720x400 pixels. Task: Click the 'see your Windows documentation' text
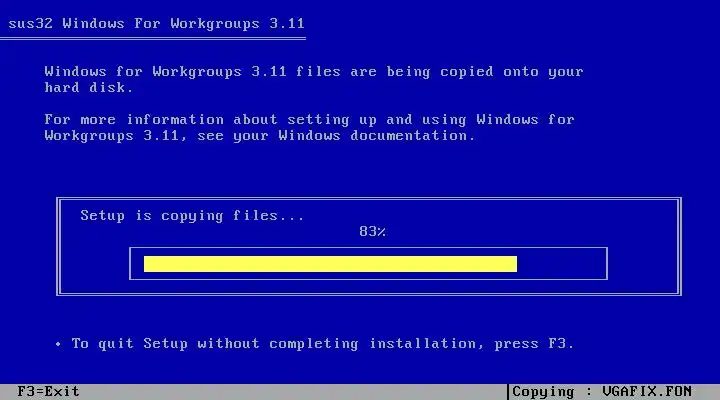coord(336,136)
